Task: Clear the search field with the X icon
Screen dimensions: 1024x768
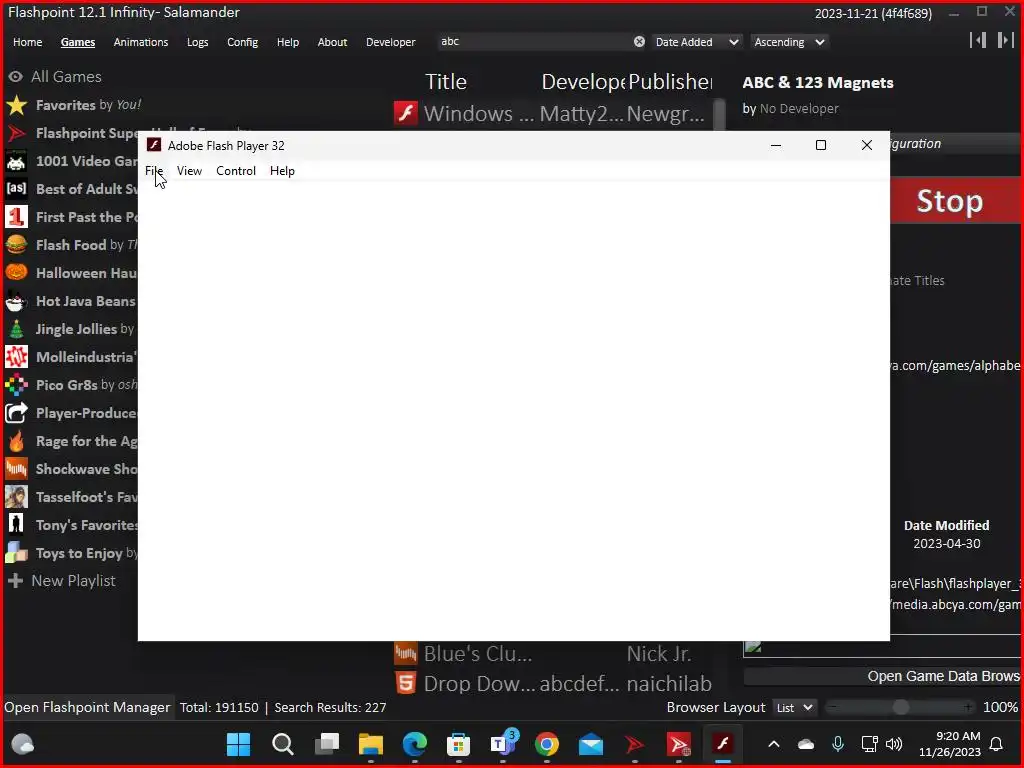Action: click(x=639, y=42)
